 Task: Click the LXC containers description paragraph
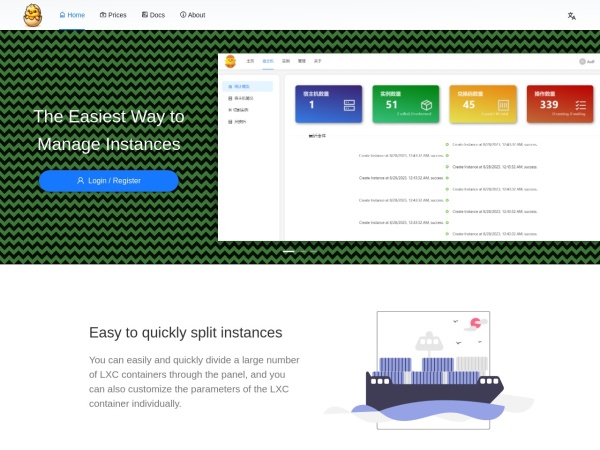coord(193,381)
